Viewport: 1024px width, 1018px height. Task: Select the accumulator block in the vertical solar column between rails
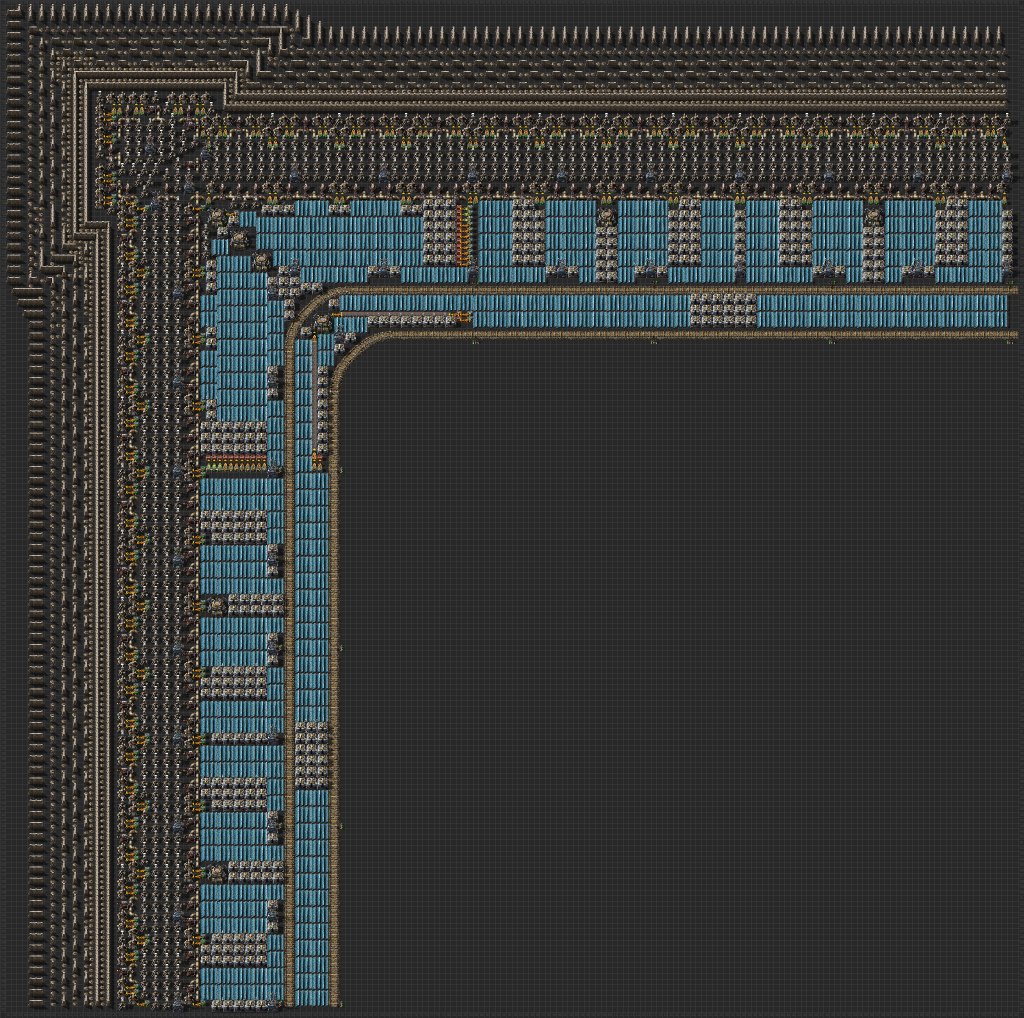pos(312,755)
